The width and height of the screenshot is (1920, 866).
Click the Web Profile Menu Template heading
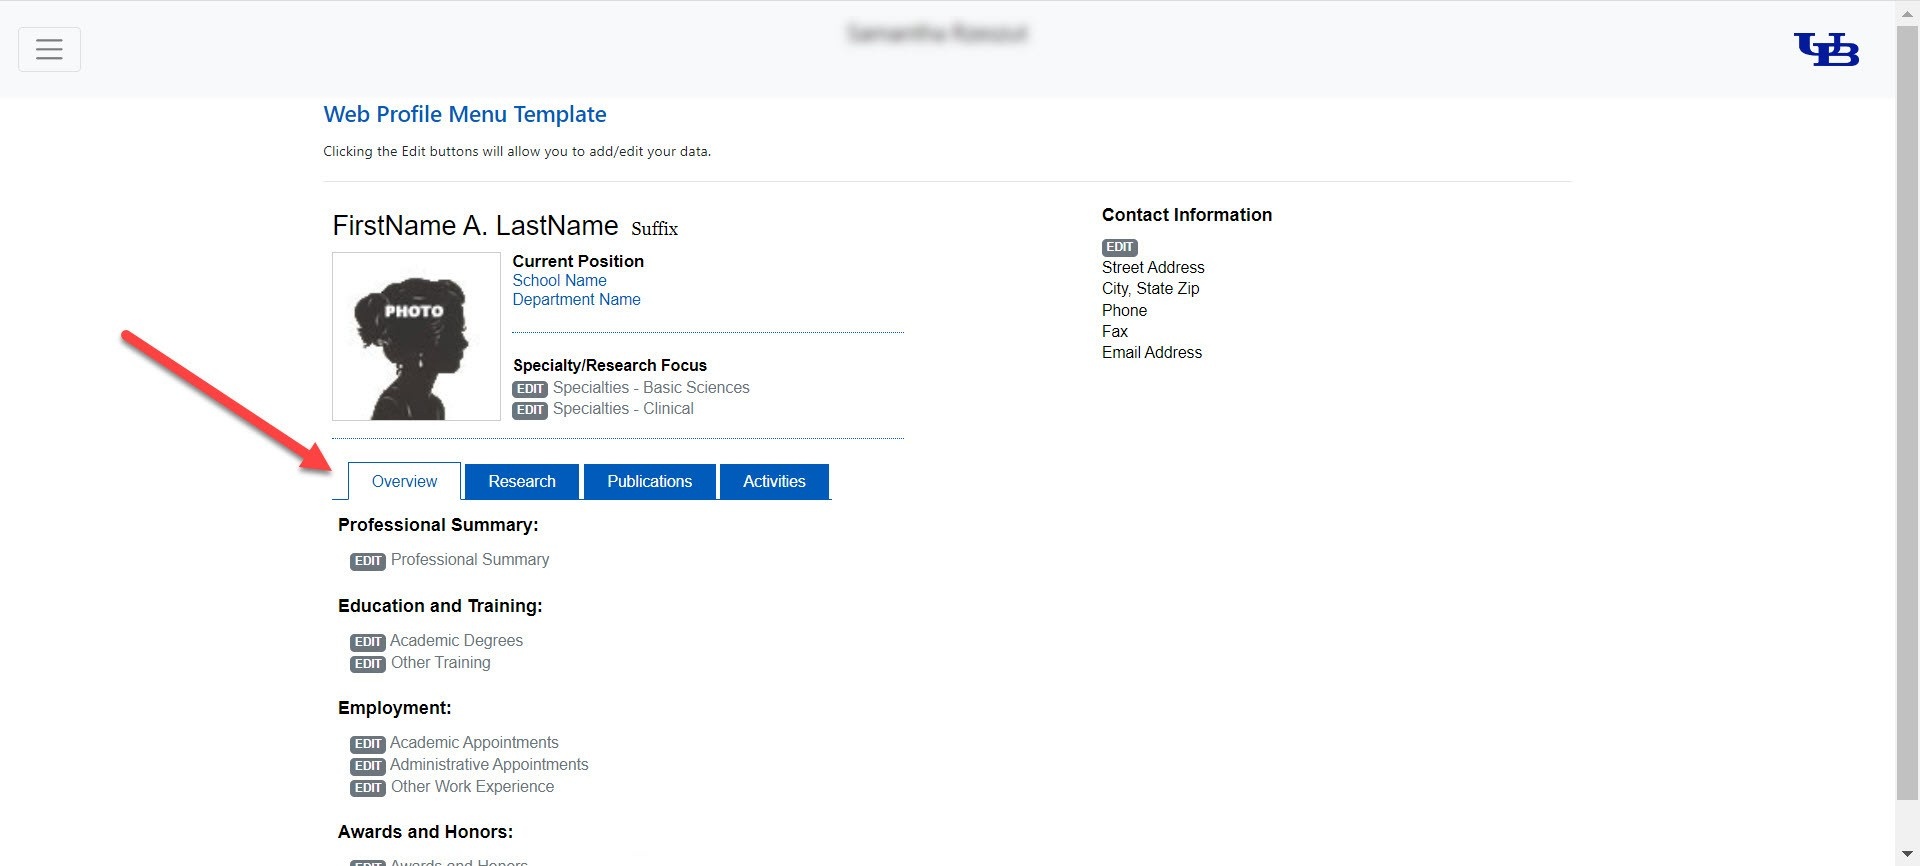(x=465, y=114)
